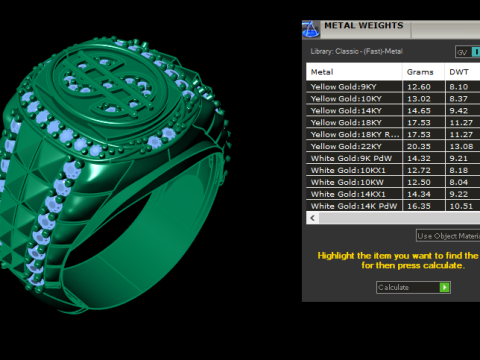Click the 12.60 grams value

pyautogui.click(x=419, y=87)
